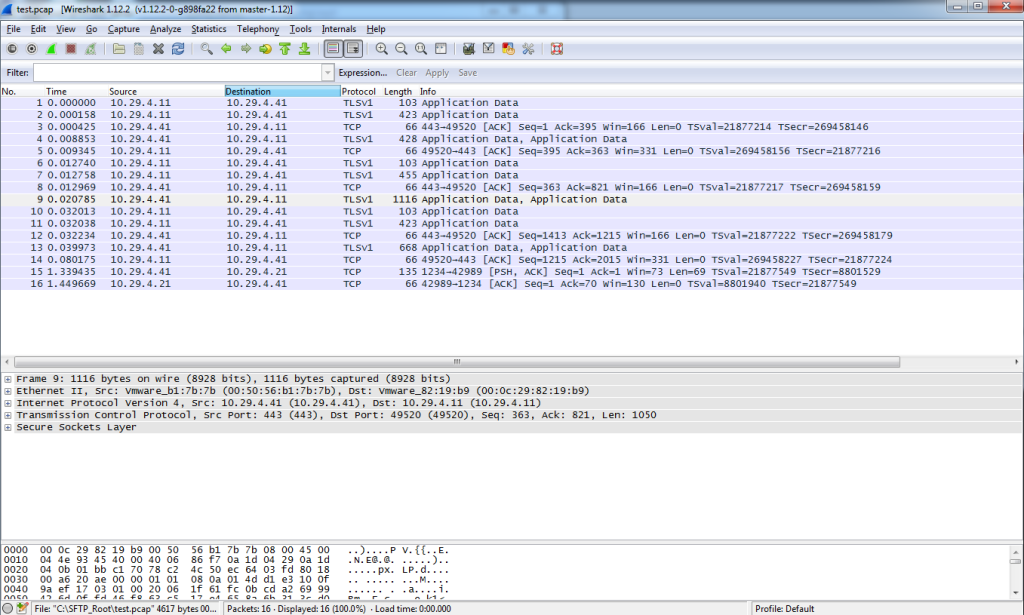This screenshot has width=1024, height=615.
Task: Expand Internet Protocol Version 4 details
Action: coord(8,403)
